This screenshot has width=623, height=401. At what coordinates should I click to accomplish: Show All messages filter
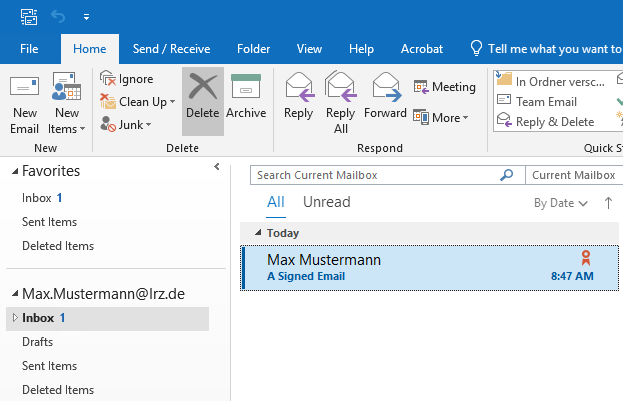(x=276, y=202)
